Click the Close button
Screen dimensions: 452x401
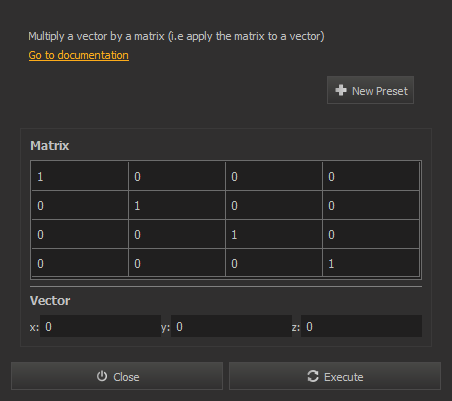(x=117, y=376)
